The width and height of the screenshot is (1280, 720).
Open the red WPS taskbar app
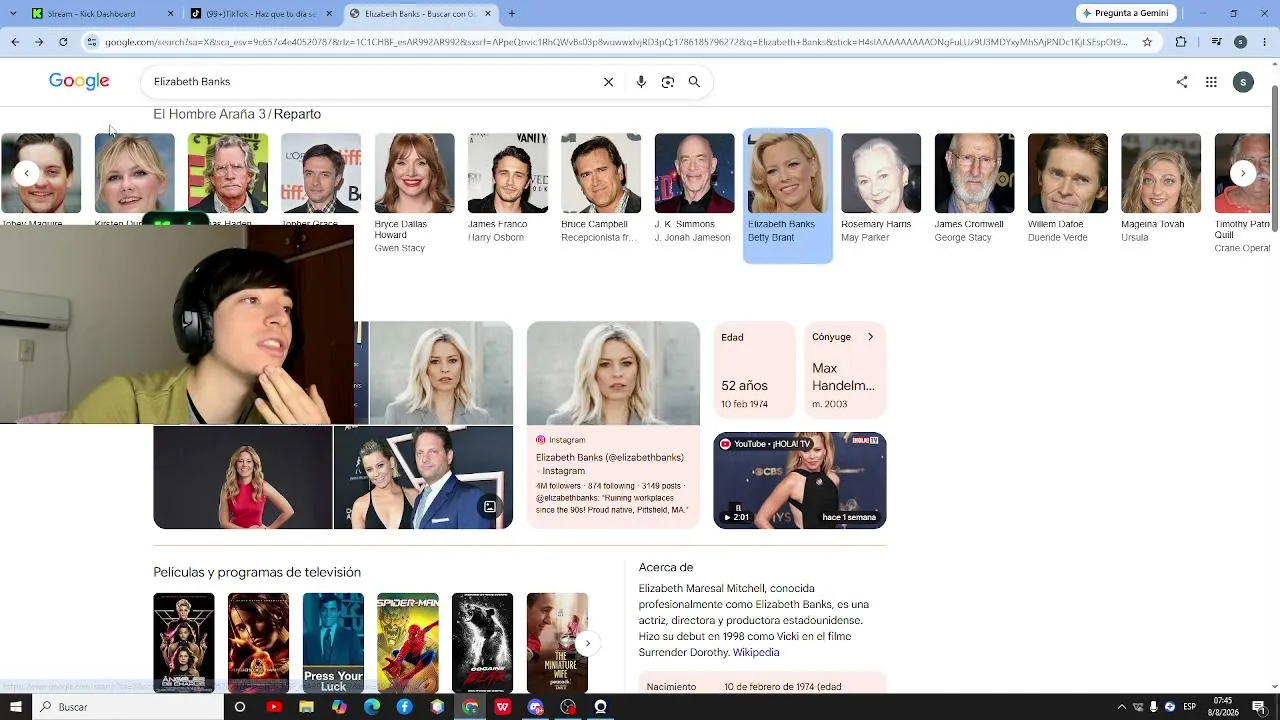(x=503, y=707)
